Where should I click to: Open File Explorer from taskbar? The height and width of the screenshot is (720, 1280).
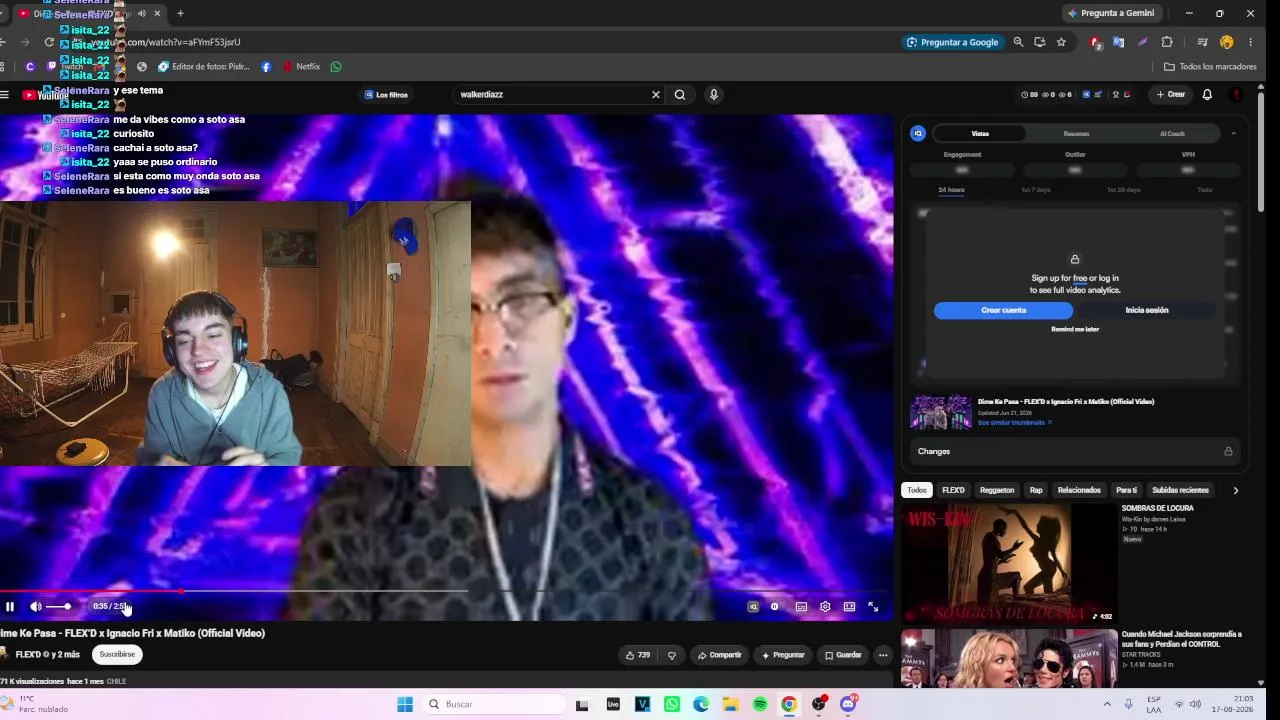(x=730, y=705)
